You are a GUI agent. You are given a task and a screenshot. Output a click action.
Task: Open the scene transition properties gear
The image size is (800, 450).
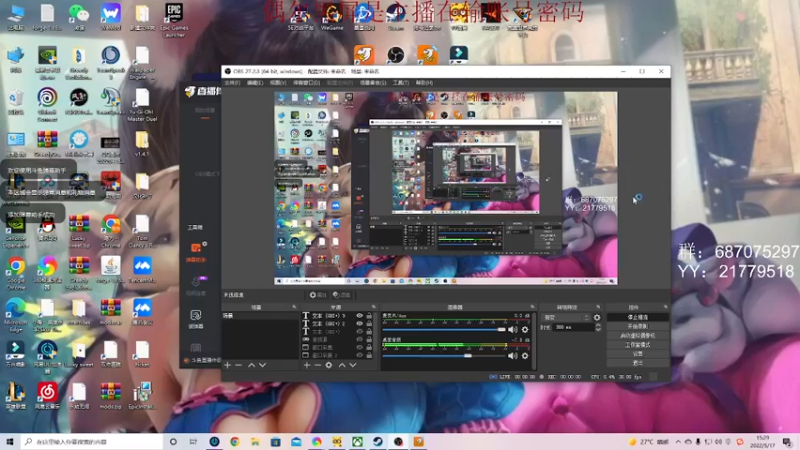pyautogui.click(x=597, y=317)
